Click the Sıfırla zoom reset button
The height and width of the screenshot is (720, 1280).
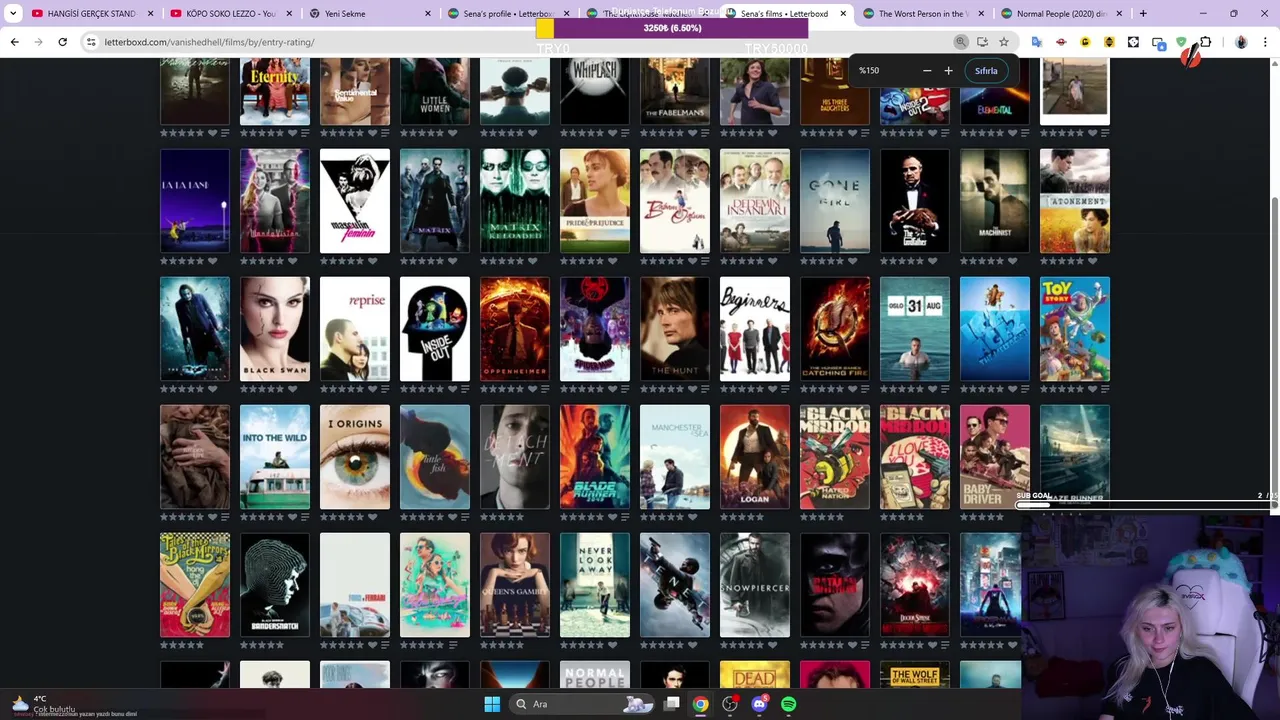tap(986, 71)
